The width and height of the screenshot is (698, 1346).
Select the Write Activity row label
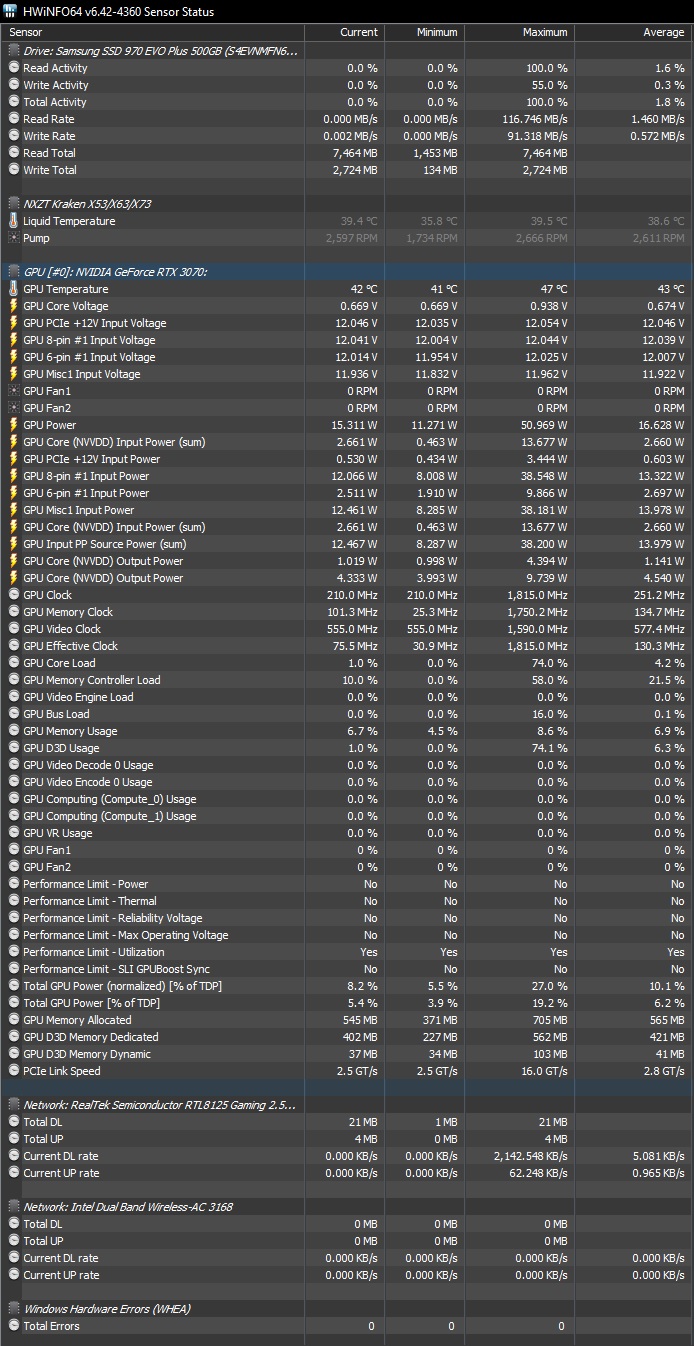tap(56, 85)
